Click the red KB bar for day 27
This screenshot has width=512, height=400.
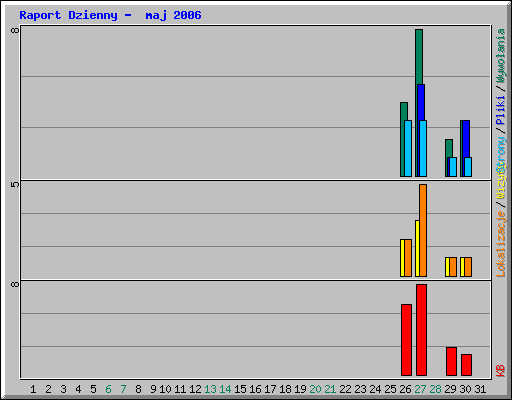pyautogui.click(x=421, y=330)
